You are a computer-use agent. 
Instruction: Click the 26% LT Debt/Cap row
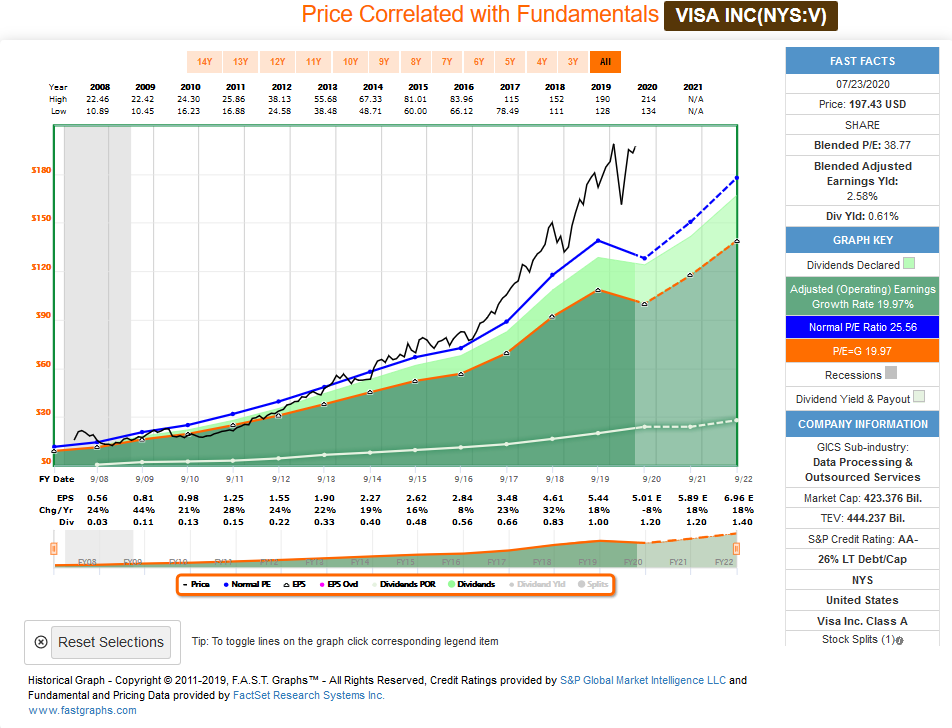click(862, 559)
